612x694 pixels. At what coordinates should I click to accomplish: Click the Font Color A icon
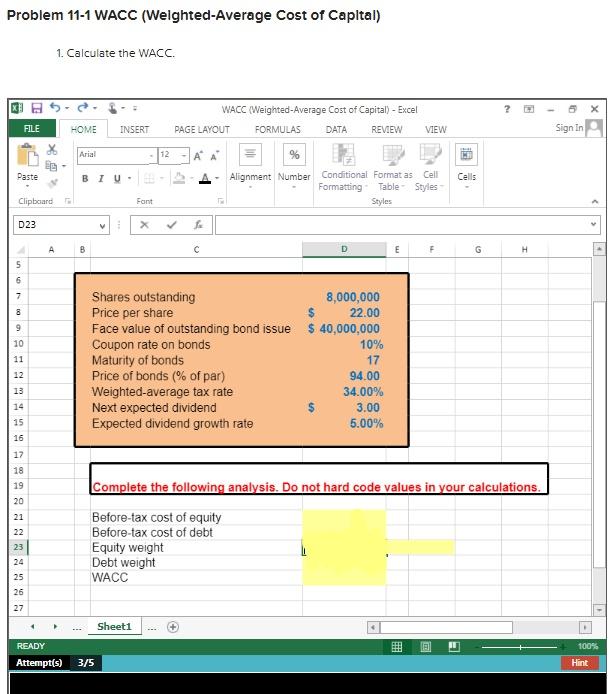[x=205, y=178]
